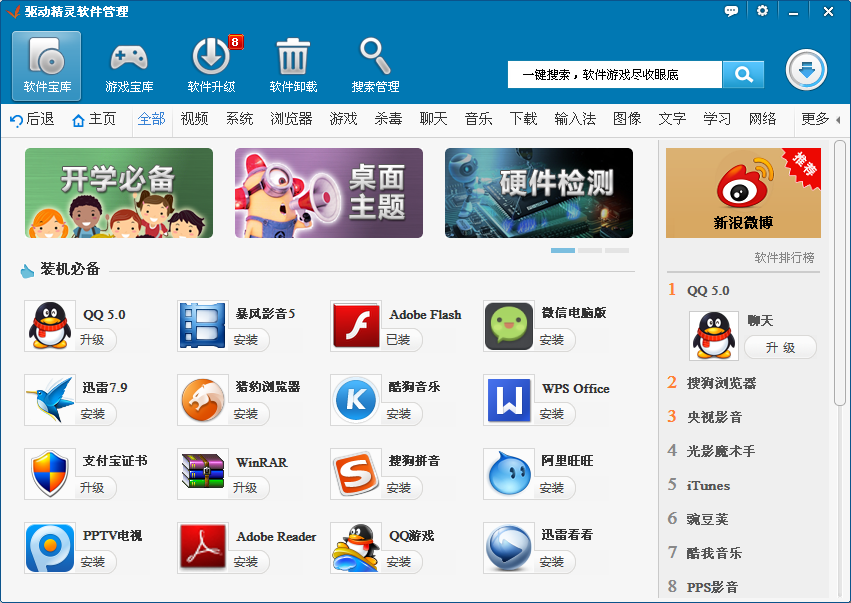The width and height of the screenshot is (851, 603).
Task: Open the feedback chat bubble icon
Action: pos(731,11)
